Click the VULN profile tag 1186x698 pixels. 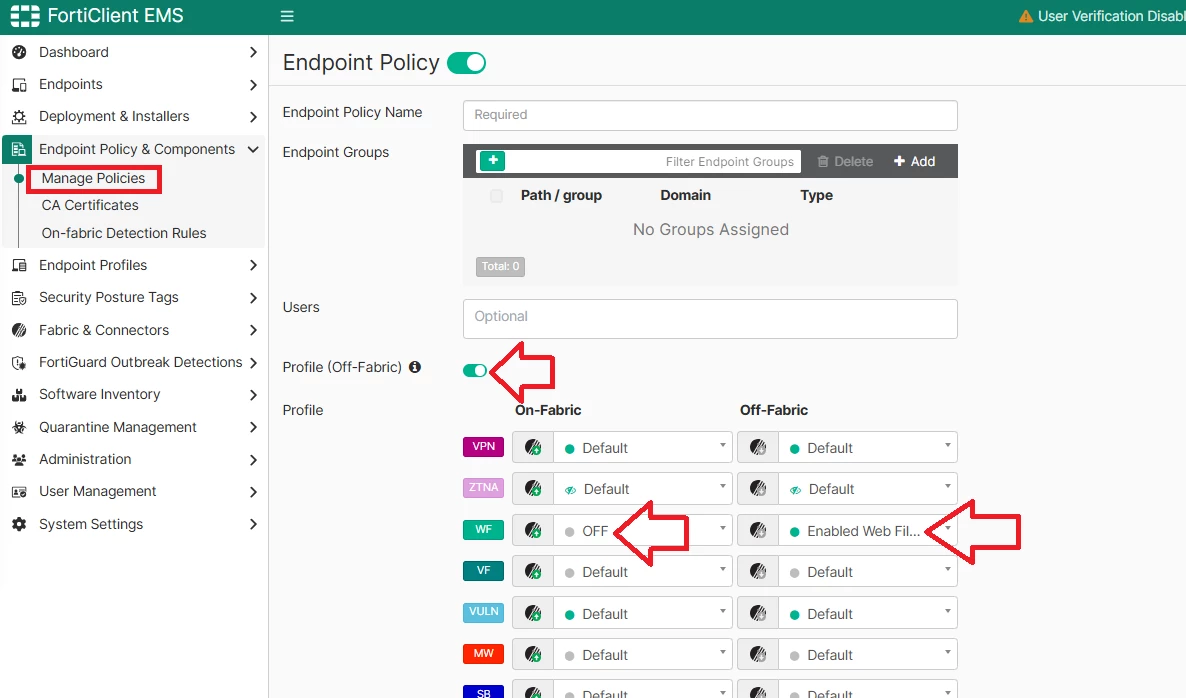(483, 612)
